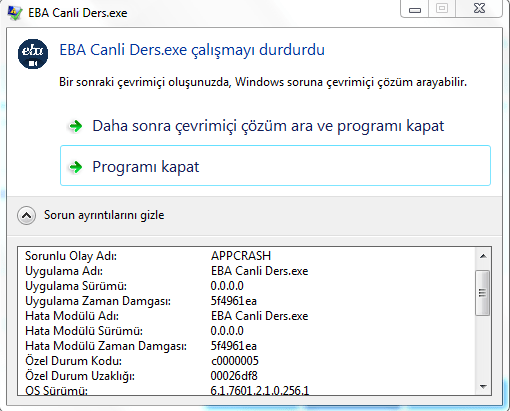Click the 'Özel Durum Uzaklığı:' label
The image size is (510, 411).
(x=80, y=376)
